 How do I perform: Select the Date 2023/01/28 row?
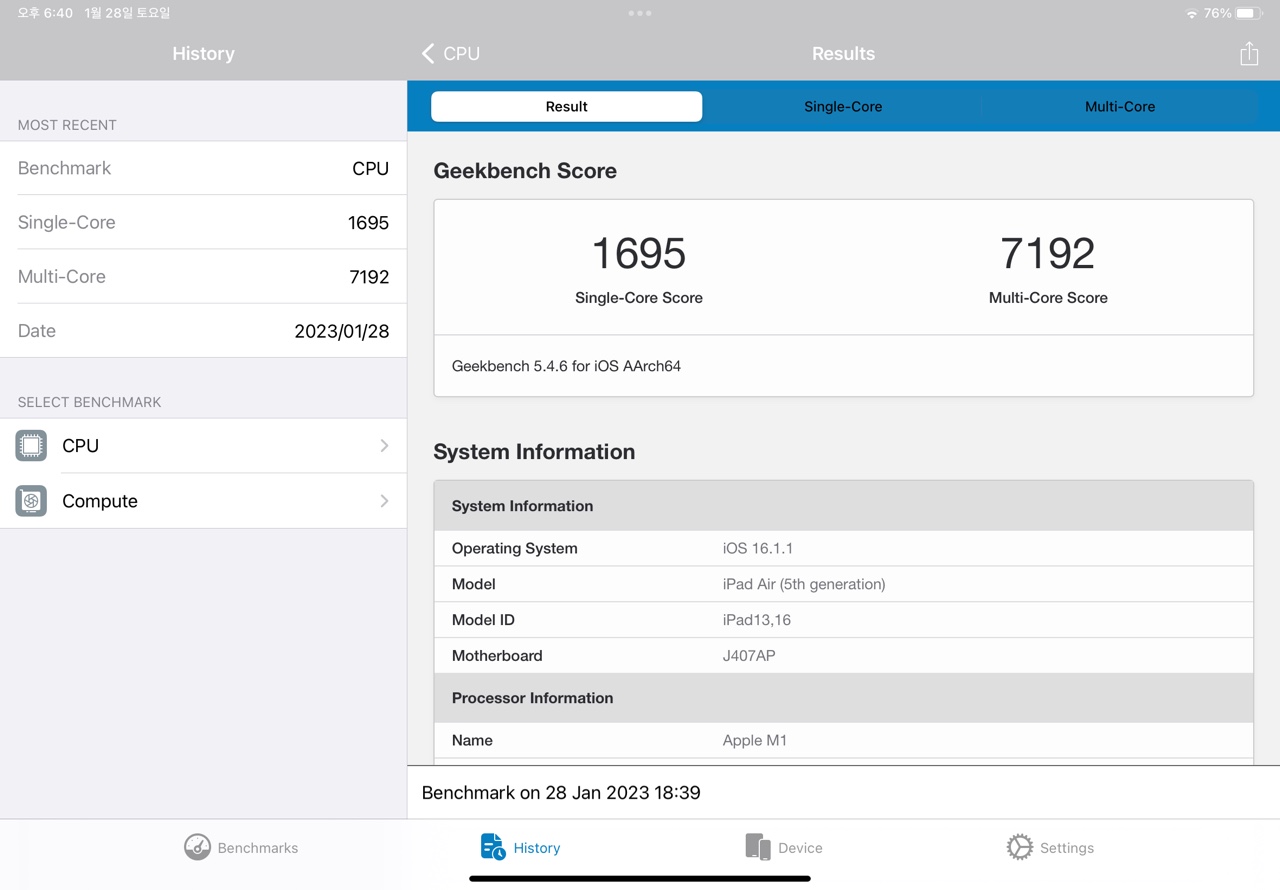click(203, 330)
